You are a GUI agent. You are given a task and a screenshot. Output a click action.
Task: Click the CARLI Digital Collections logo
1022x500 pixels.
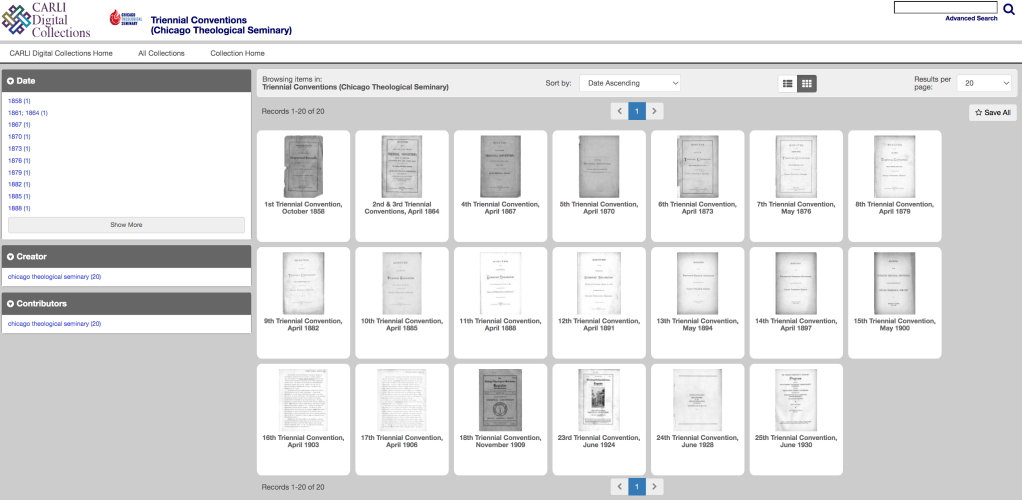[46, 20]
